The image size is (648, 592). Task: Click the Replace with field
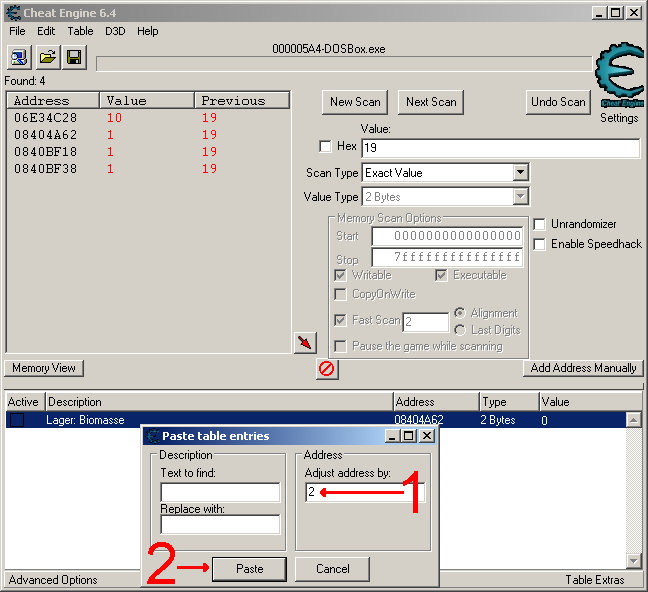click(x=220, y=525)
